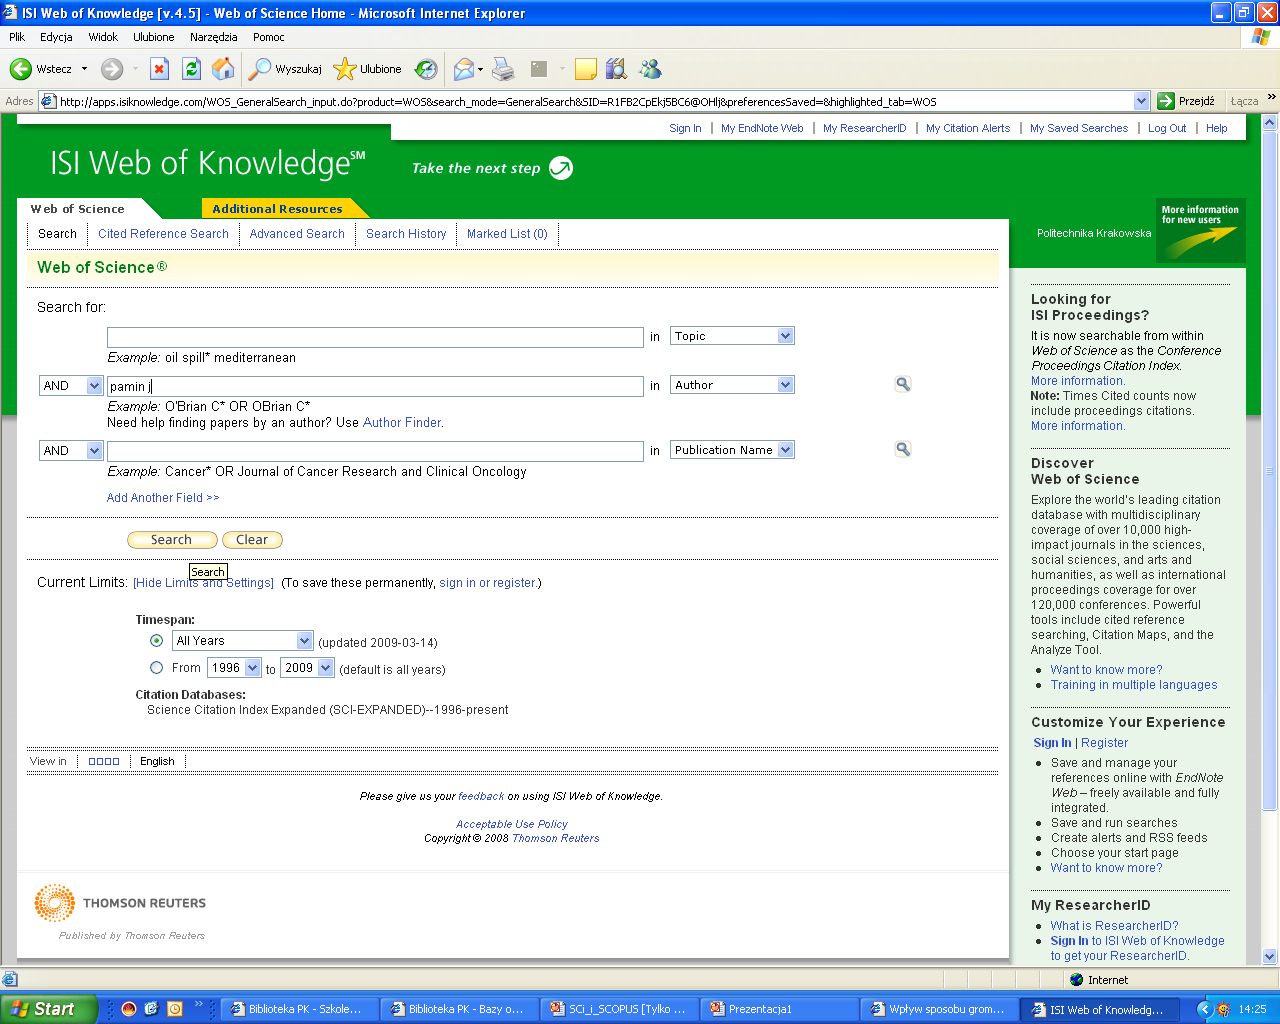Click the Publication Name input field
Image resolution: width=1280 pixels, height=1024 pixels.
pos(375,451)
